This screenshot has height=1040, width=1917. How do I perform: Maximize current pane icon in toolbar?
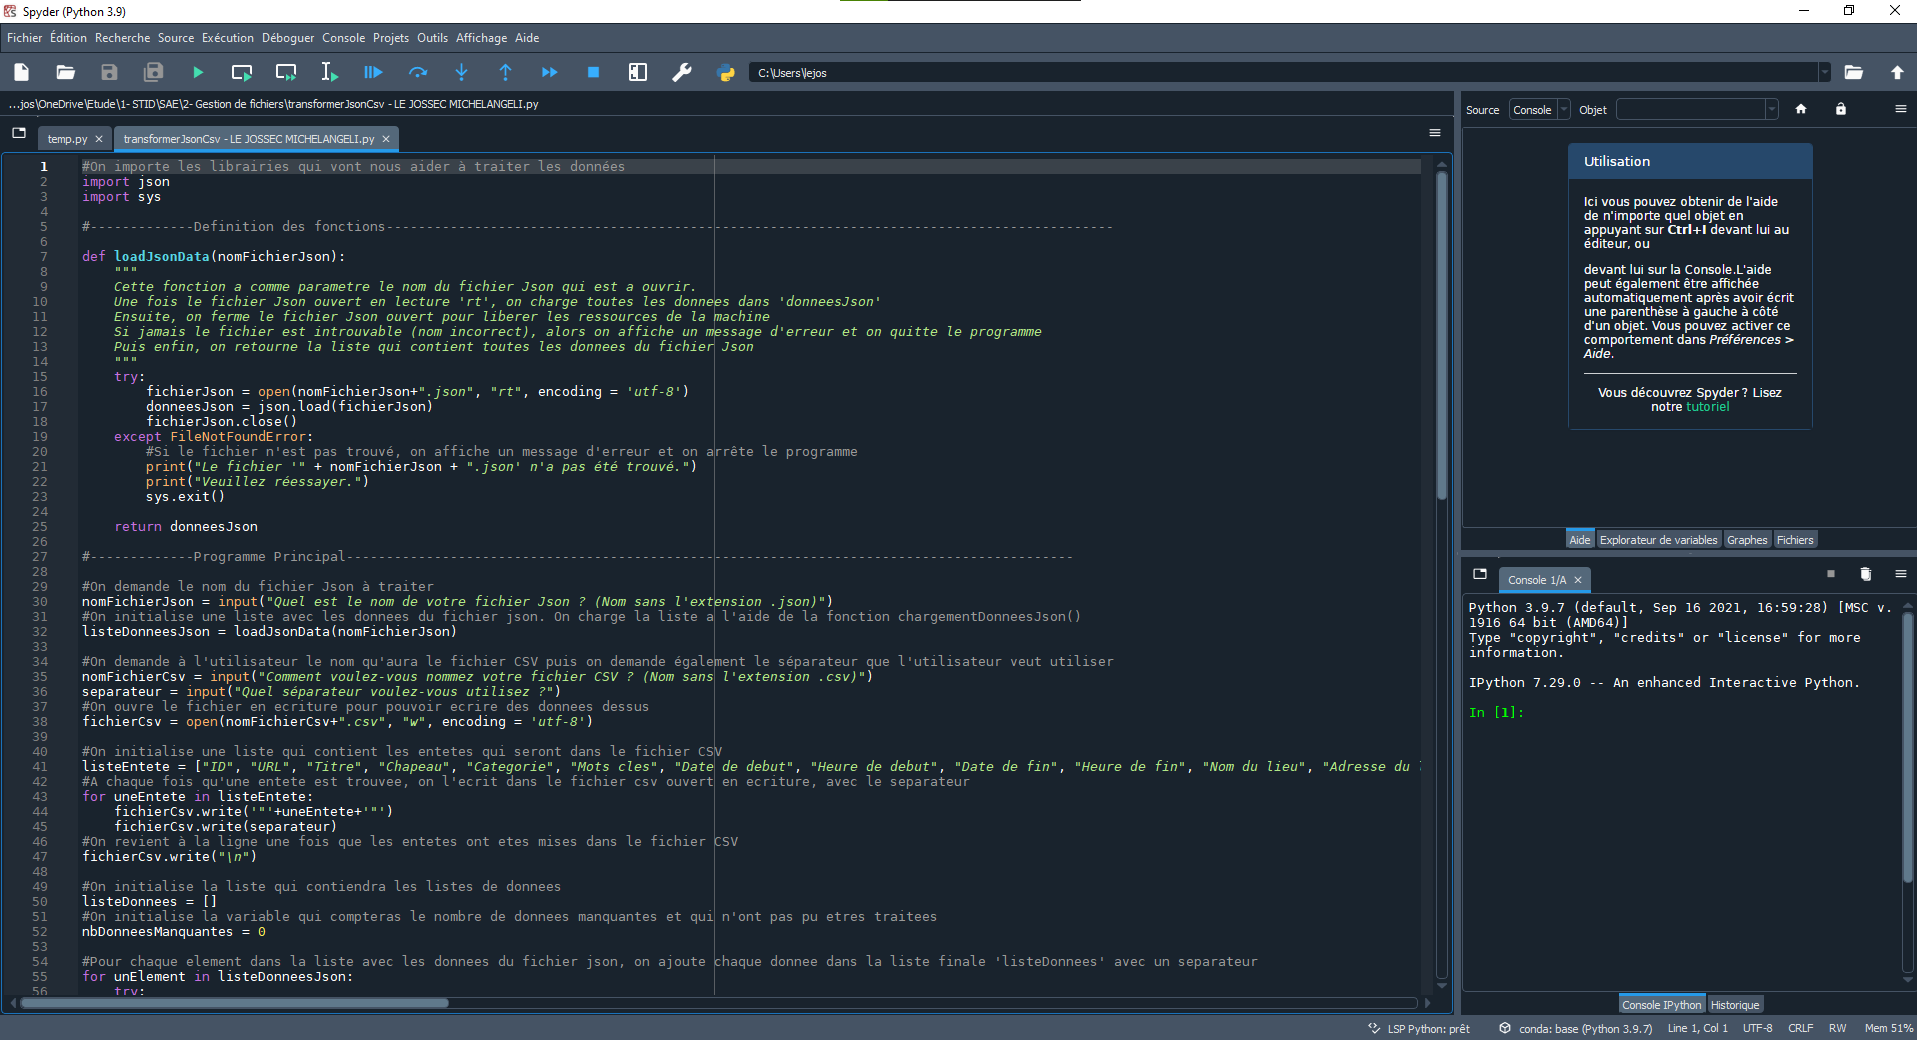[637, 72]
